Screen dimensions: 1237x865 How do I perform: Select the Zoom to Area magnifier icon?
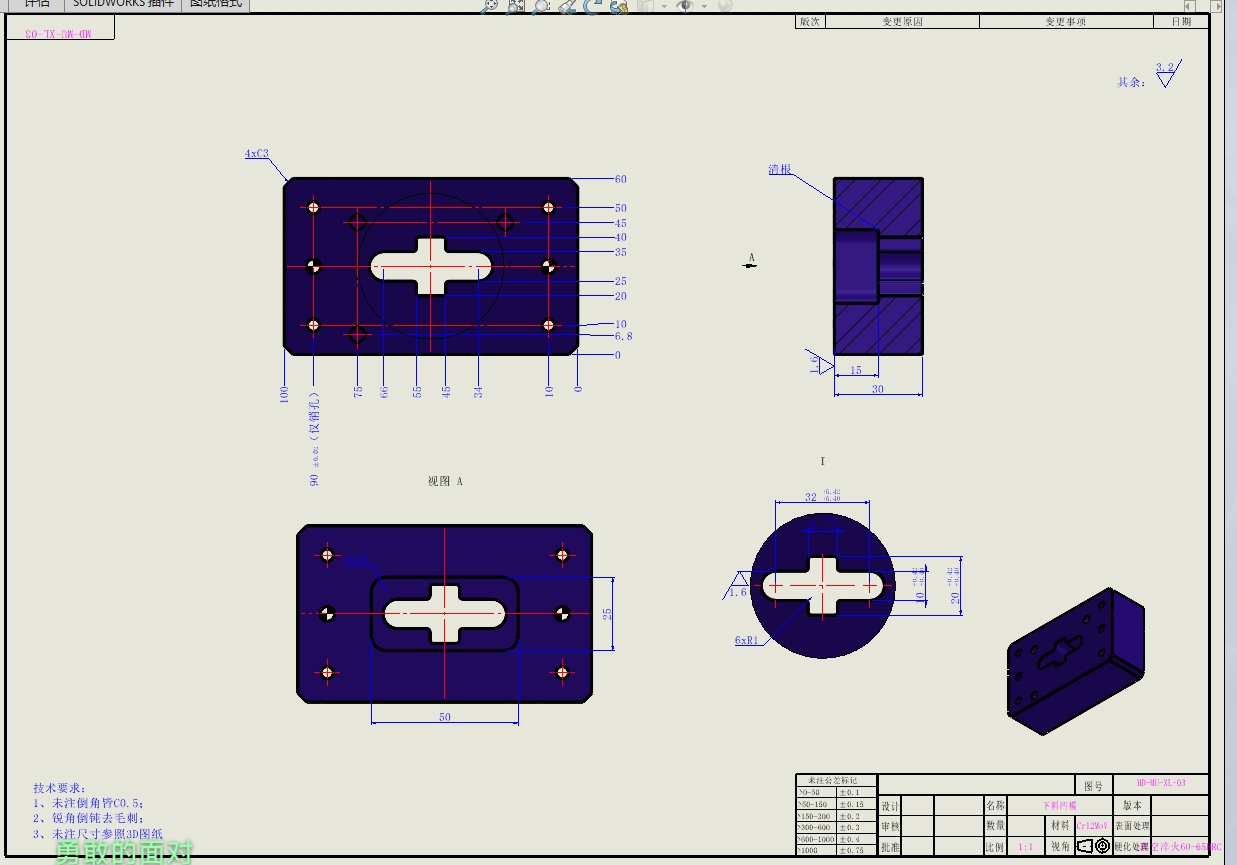(x=516, y=5)
